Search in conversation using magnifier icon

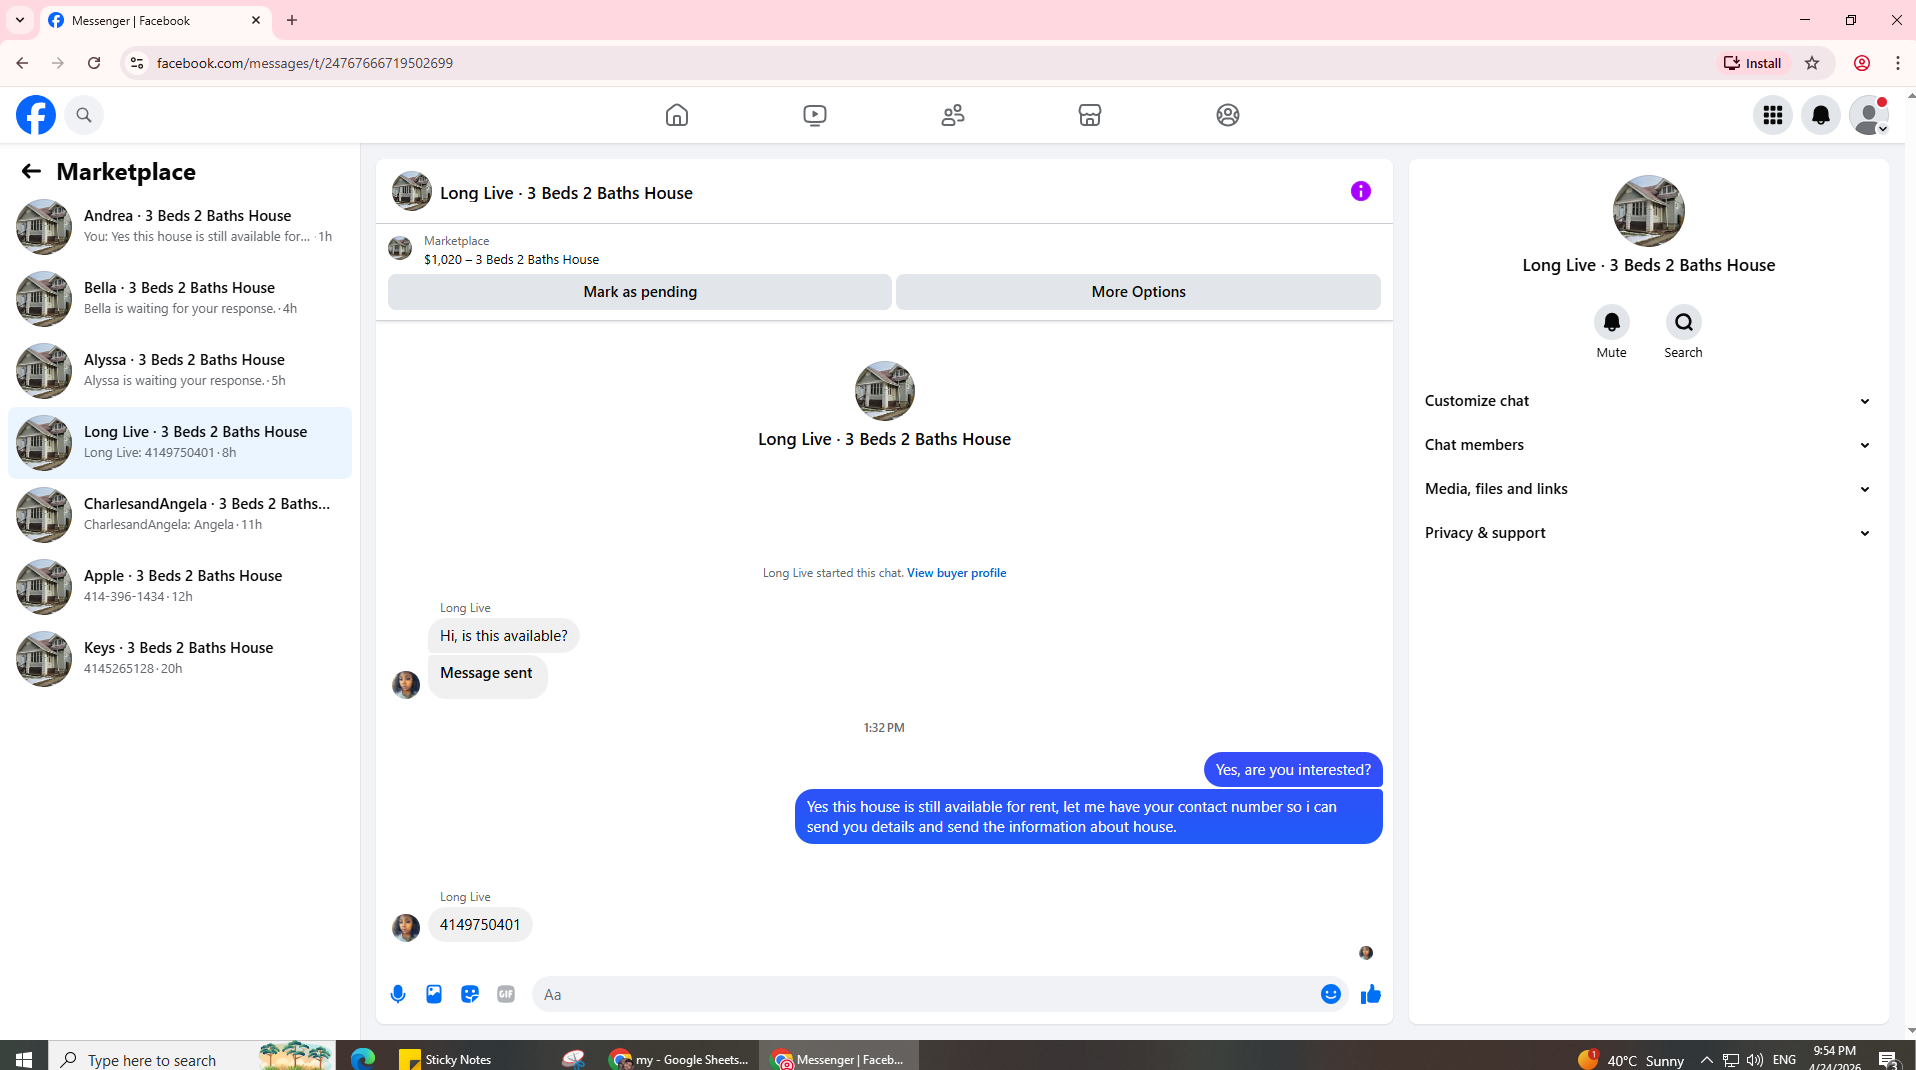tap(1684, 322)
